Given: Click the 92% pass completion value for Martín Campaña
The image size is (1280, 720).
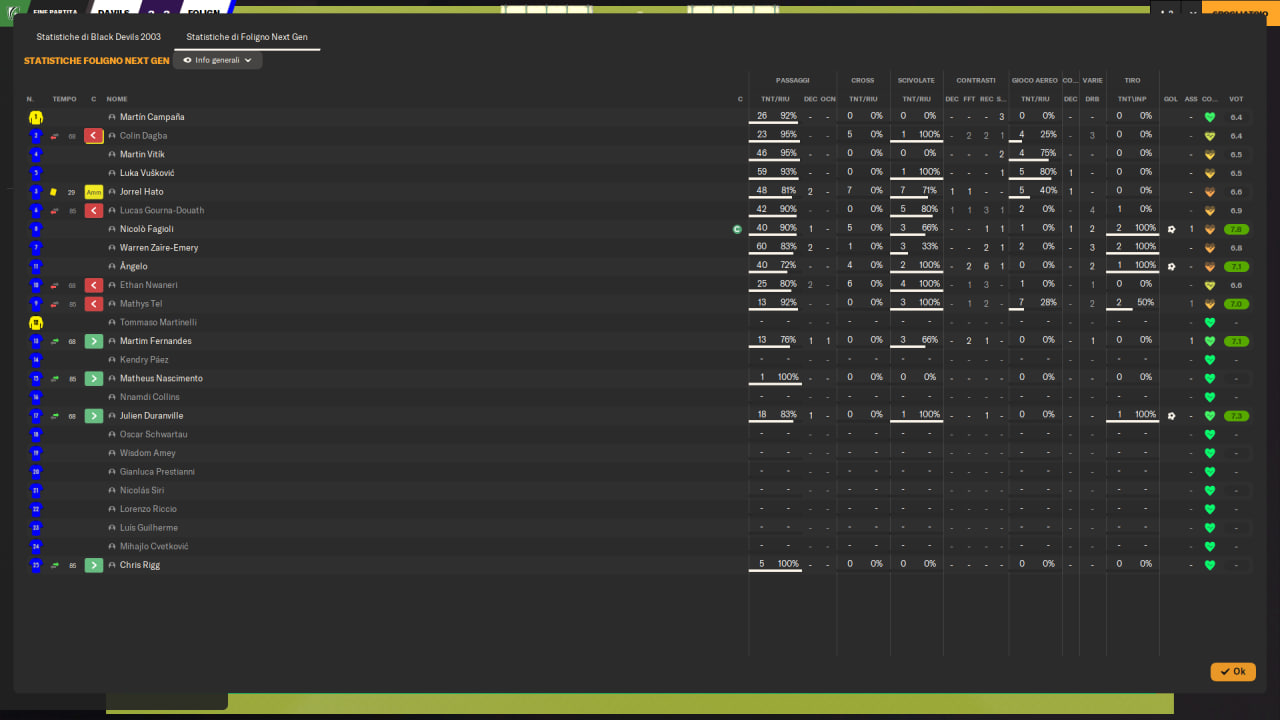Looking at the screenshot, I should (x=789, y=116).
